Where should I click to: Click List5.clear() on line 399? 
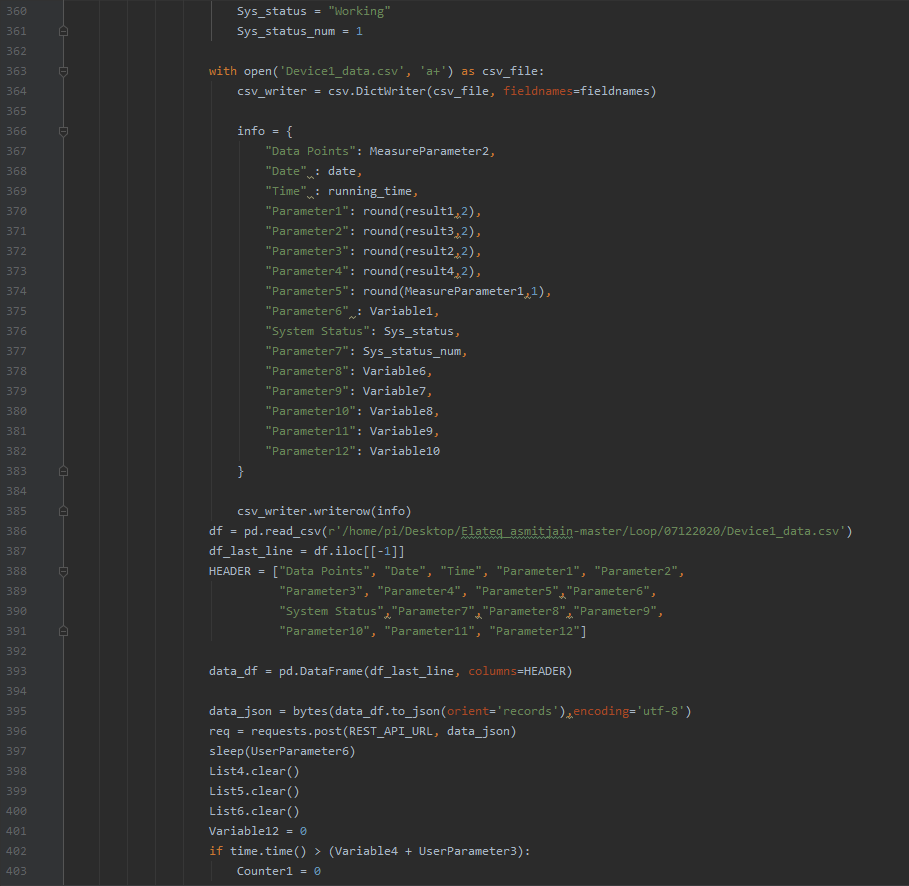tap(254, 791)
